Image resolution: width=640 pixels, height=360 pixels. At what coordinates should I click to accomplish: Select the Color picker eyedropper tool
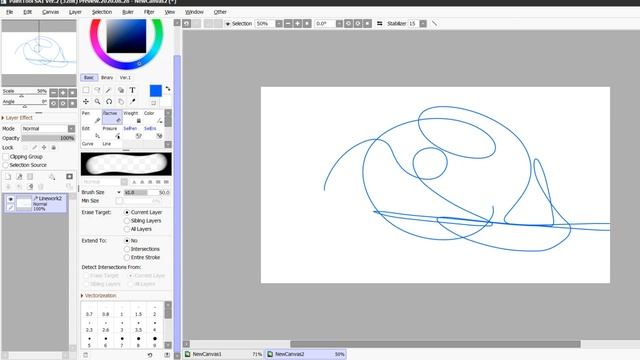click(132, 101)
